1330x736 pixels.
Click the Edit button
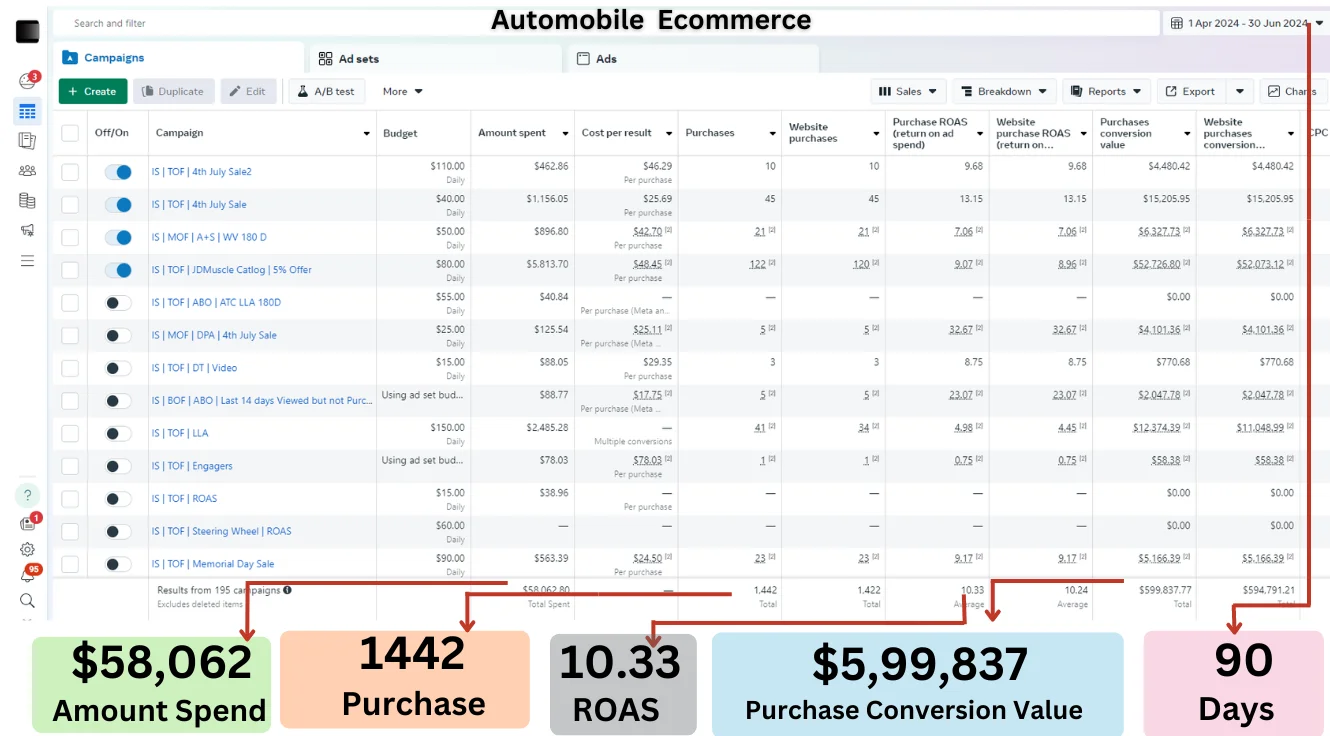coord(248,91)
